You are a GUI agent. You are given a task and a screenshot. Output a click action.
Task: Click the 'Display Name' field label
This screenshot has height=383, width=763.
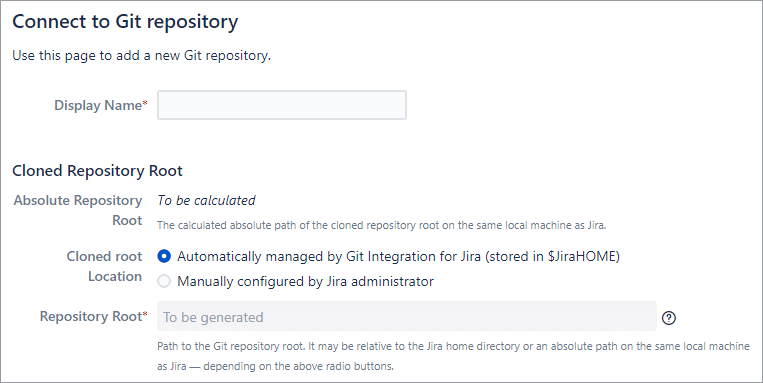[97, 105]
